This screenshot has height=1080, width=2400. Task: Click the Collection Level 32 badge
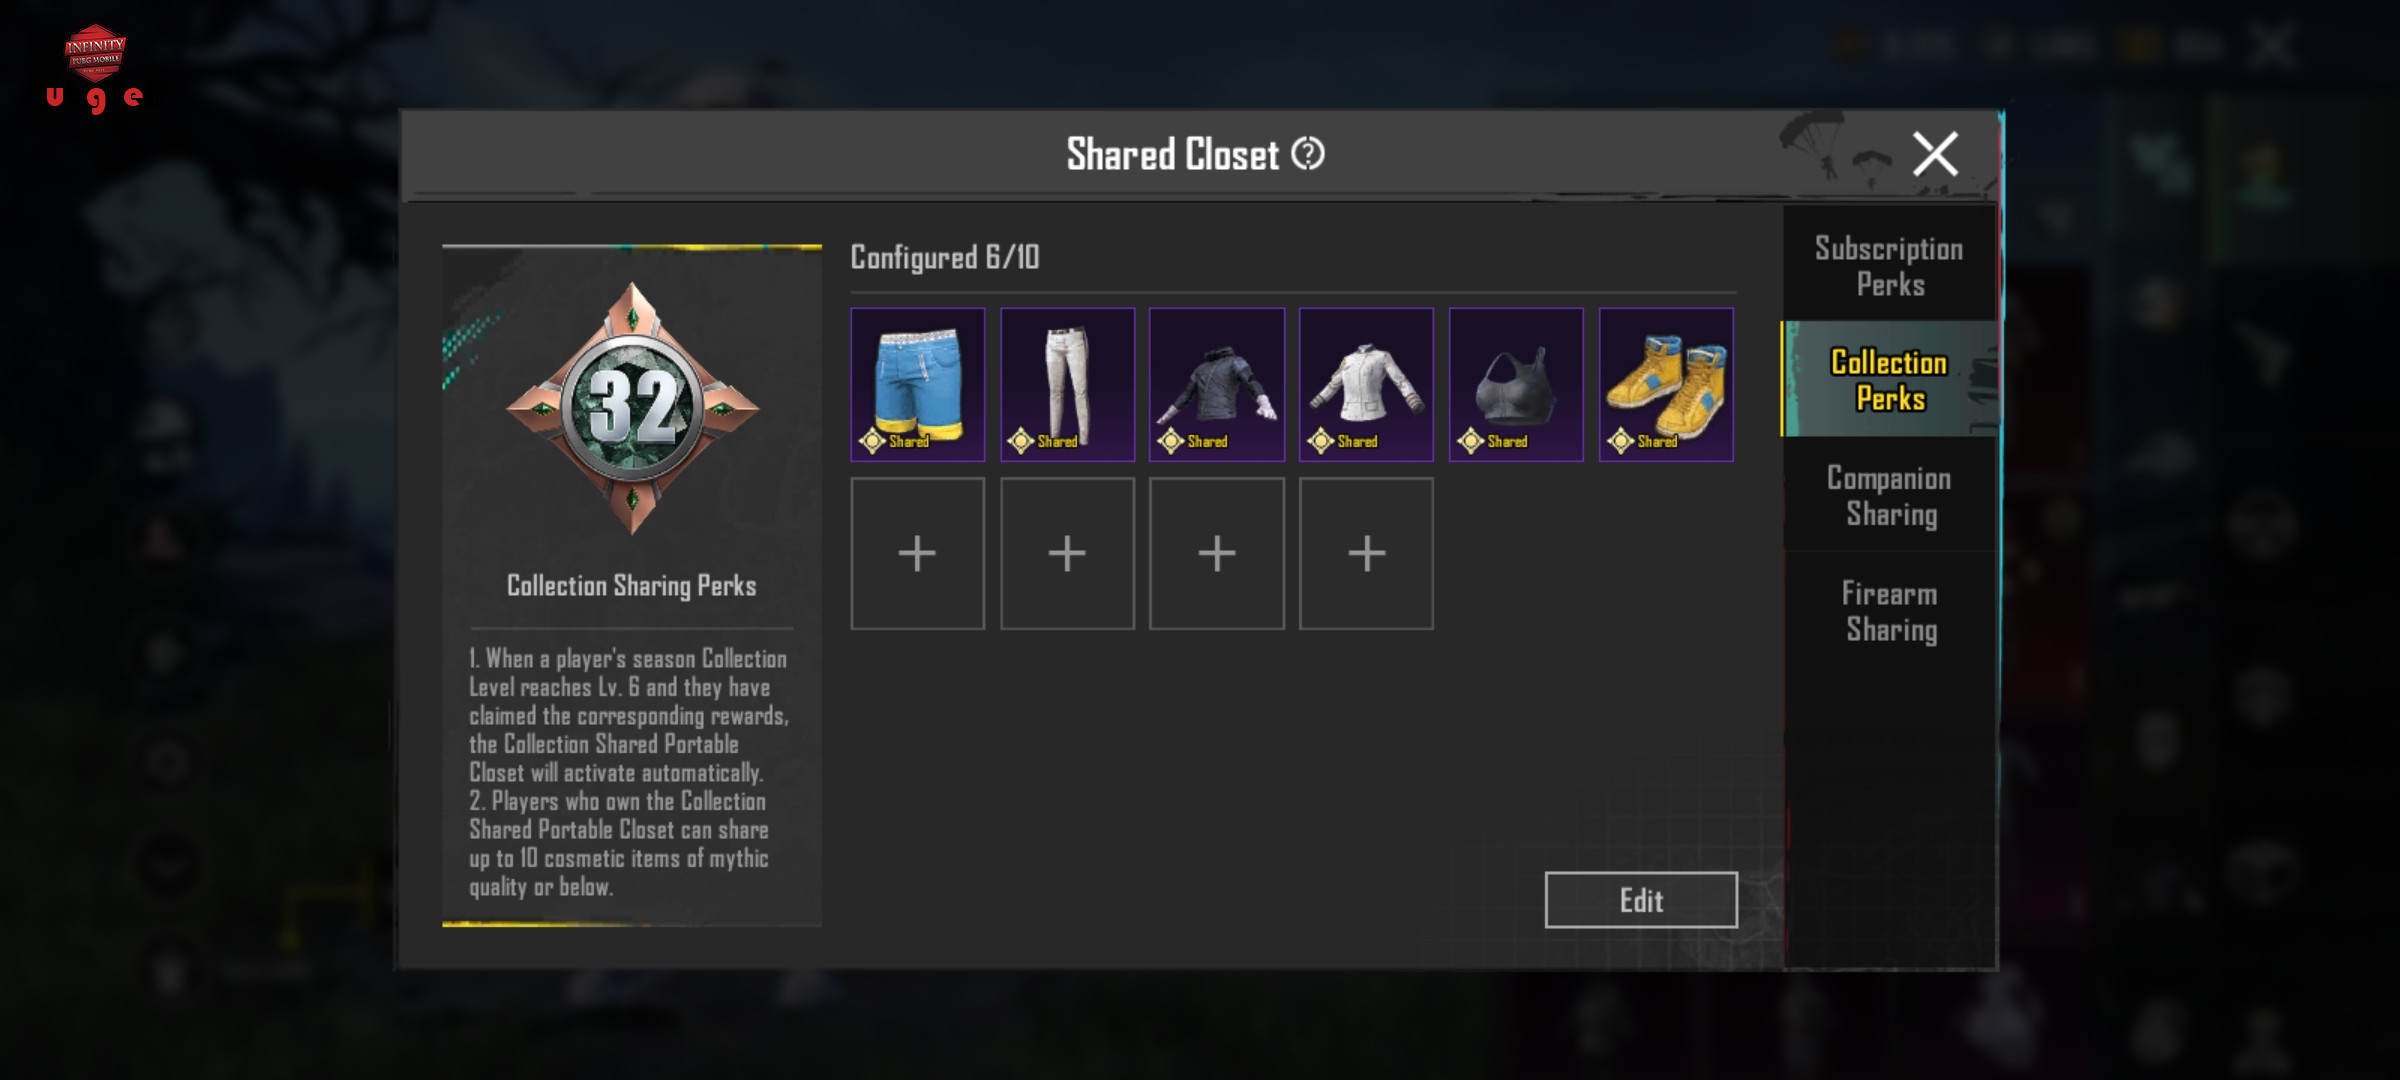coord(632,408)
